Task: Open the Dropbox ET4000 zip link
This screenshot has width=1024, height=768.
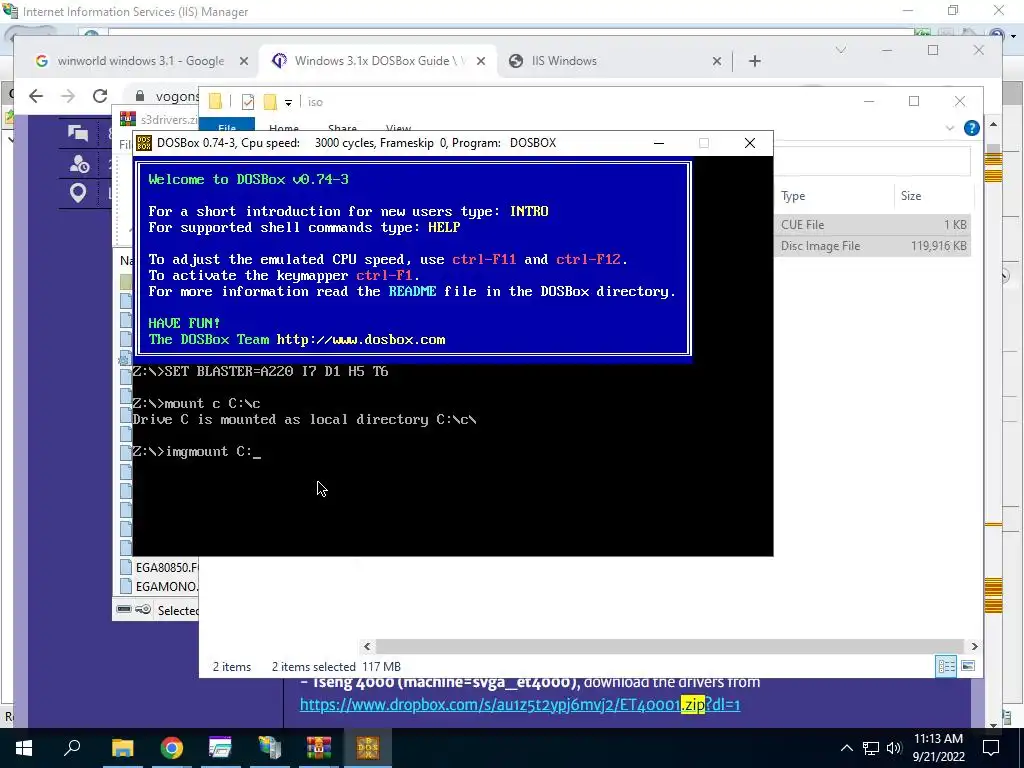Action: [x=520, y=705]
